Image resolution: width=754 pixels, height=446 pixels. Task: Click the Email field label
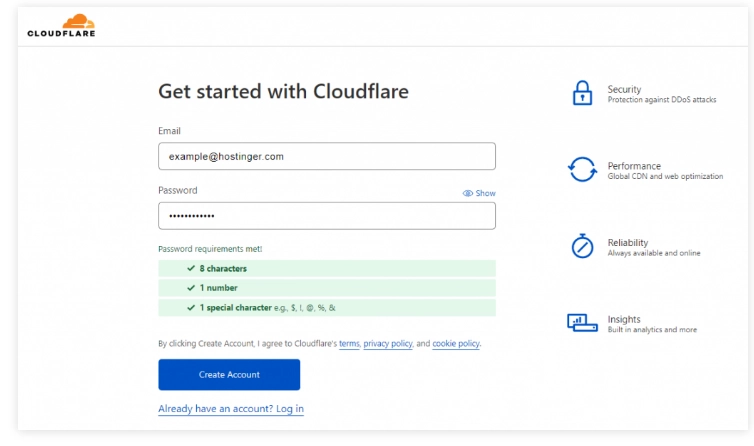[169, 131]
